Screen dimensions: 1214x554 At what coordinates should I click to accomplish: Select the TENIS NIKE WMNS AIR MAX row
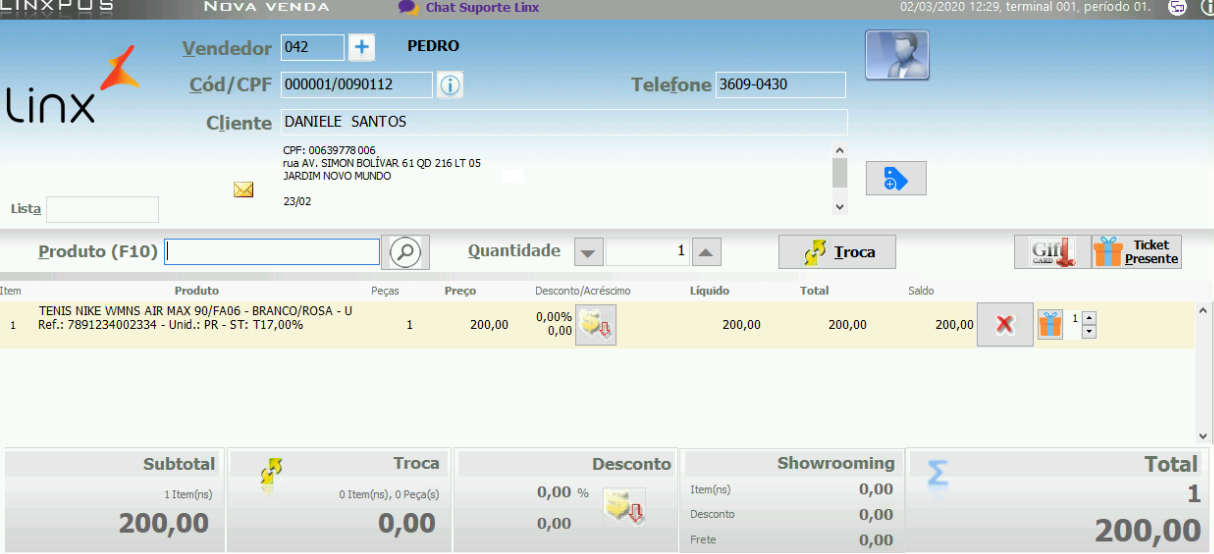click(x=597, y=325)
